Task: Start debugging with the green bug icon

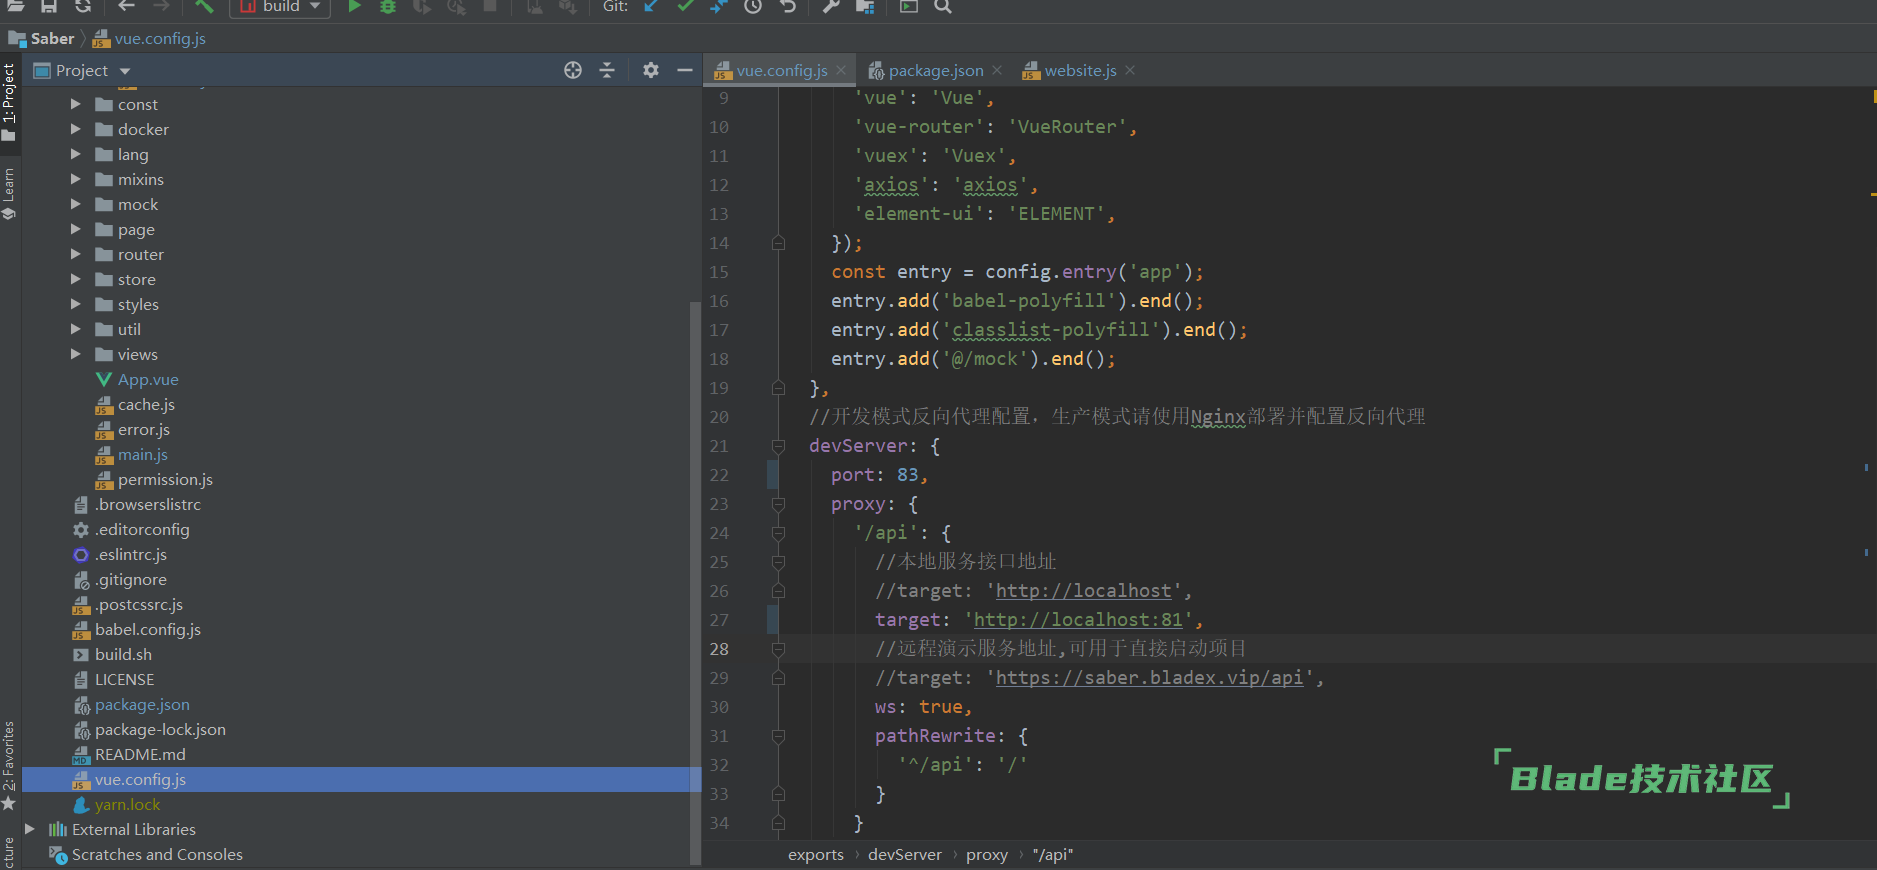Action: click(388, 6)
